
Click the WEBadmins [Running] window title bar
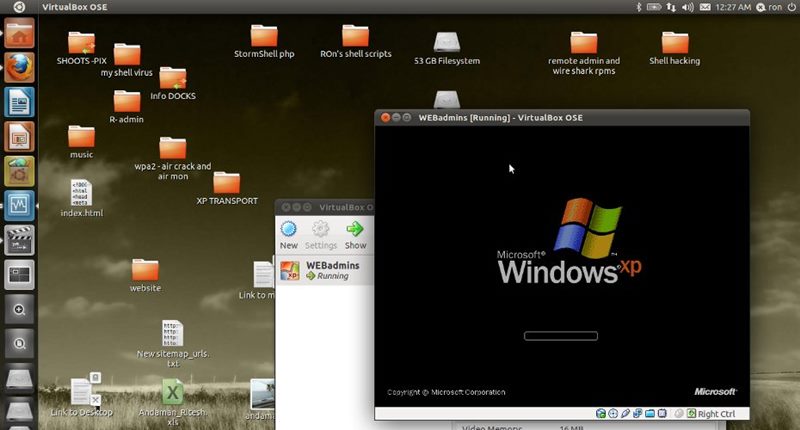(562, 117)
